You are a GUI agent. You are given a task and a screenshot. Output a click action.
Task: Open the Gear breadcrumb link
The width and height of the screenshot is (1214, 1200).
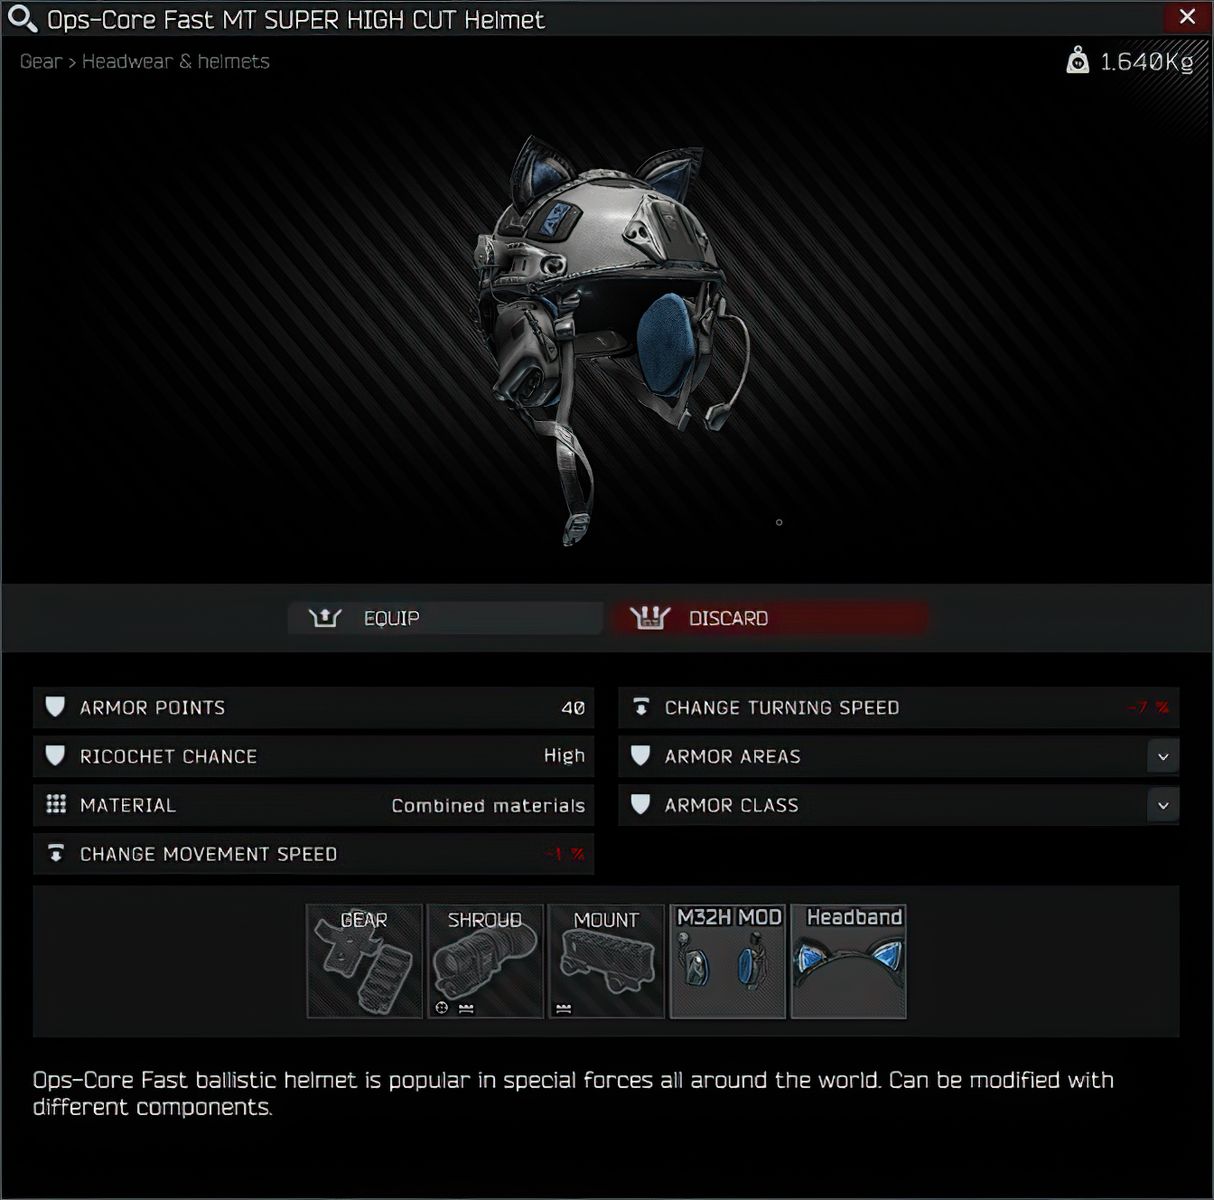41,62
